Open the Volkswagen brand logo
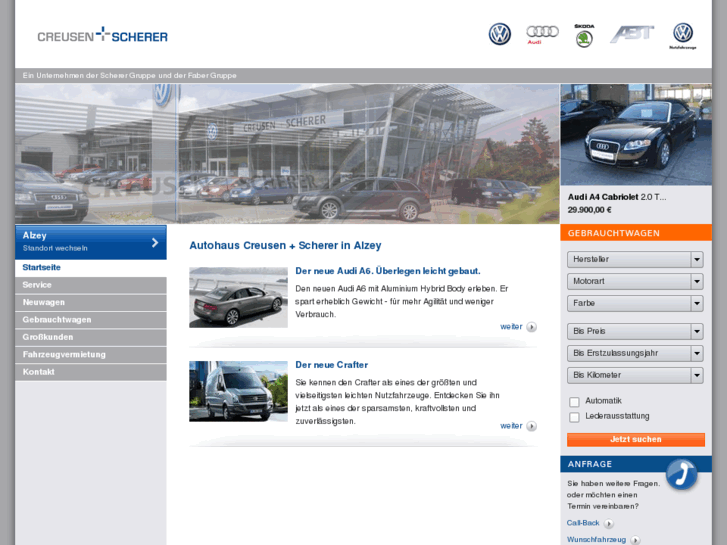Image resolution: width=727 pixels, height=545 pixels. click(500, 34)
